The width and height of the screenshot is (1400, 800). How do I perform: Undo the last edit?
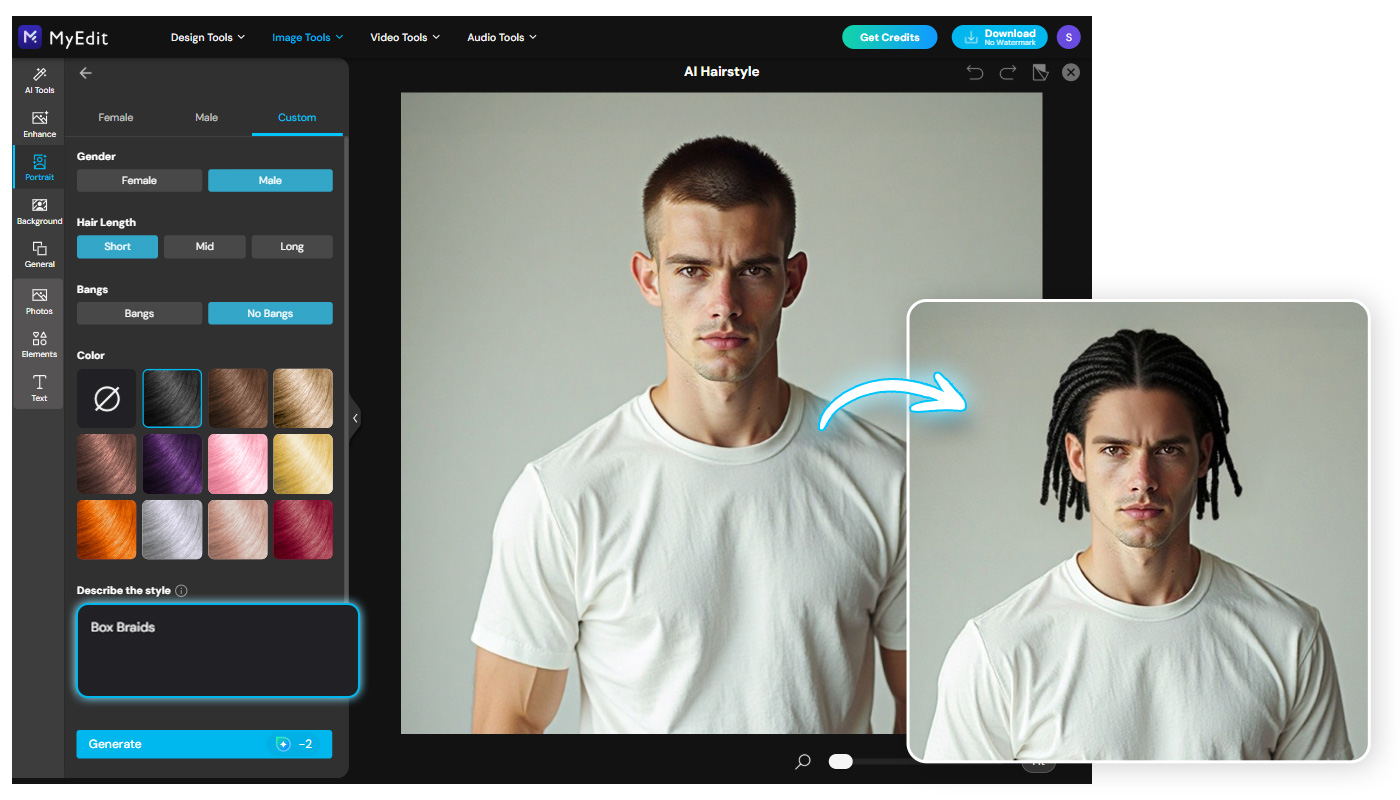tap(975, 72)
